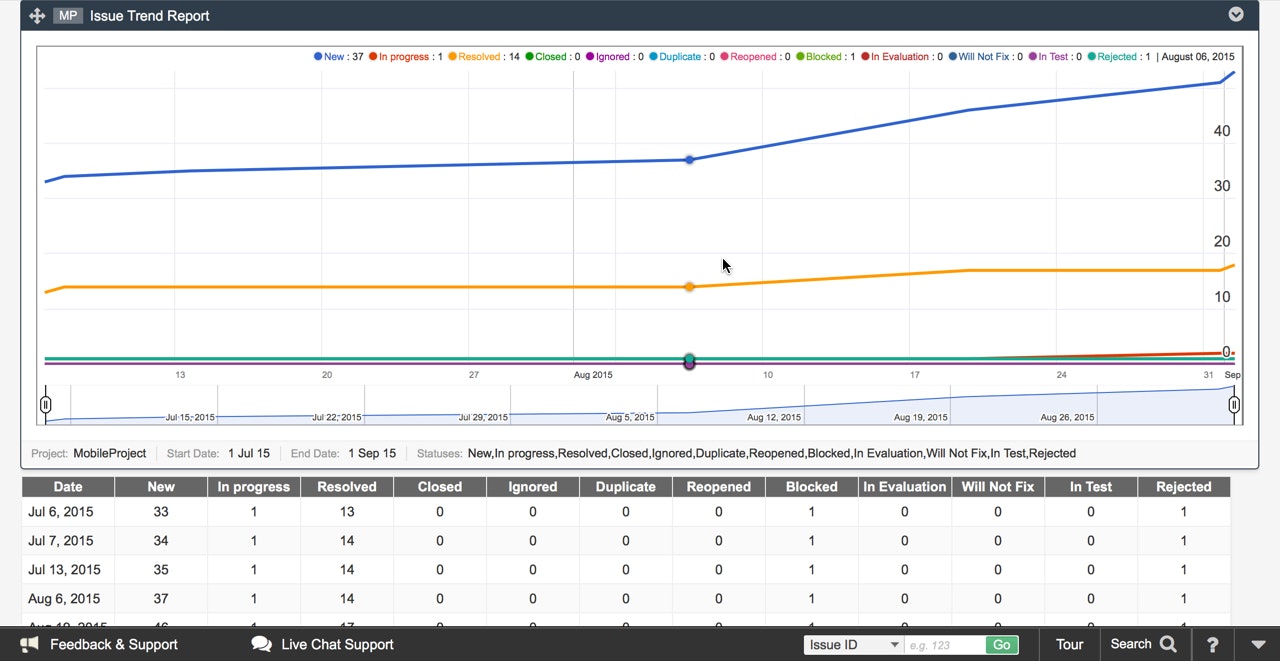This screenshot has height=661, width=1280.
Task: Sort by Ignored column header
Action: click(533, 487)
